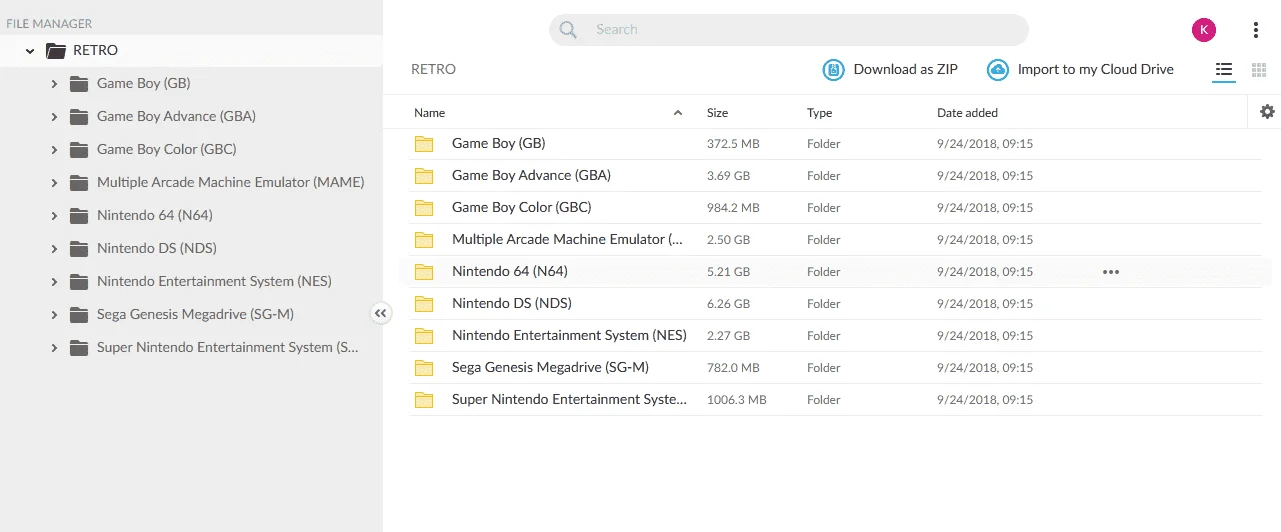Click the 1006.3 MB size cell
This screenshot has height=532, width=1281.
pyautogui.click(x=736, y=400)
